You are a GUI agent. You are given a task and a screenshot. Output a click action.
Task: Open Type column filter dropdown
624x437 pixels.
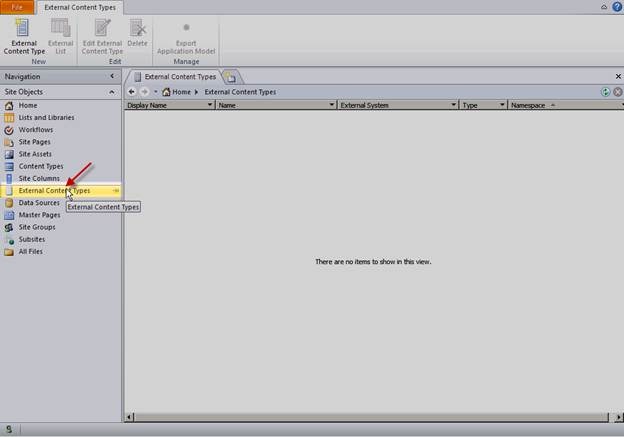coord(502,105)
